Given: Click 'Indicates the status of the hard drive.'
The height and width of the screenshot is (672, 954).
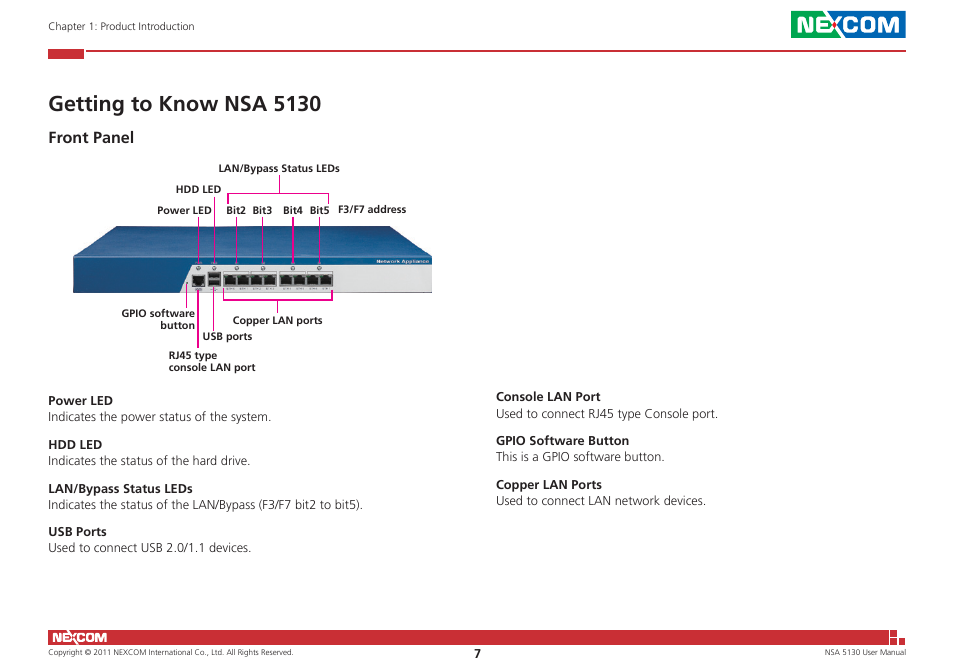Looking at the screenshot, I should click(x=149, y=461).
